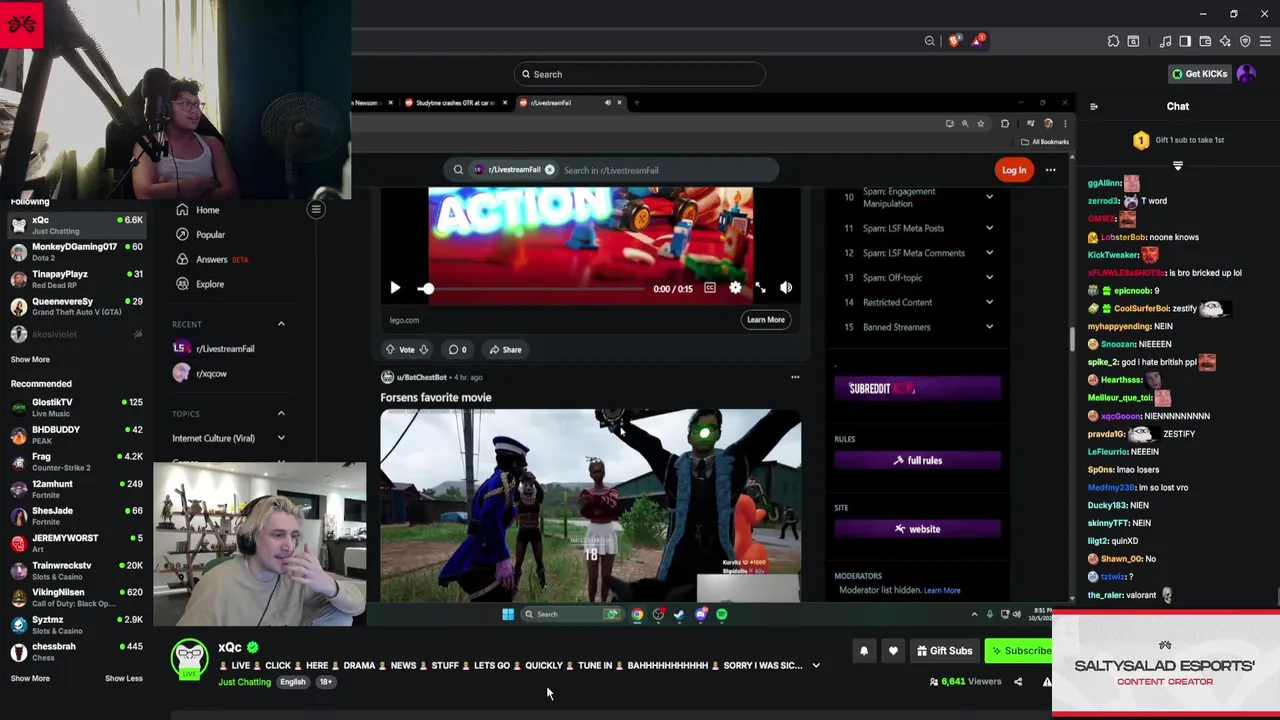Open Discord icon in streamed taskbar
The width and height of the screenshot is (1280, 720).
coord(700,614)
